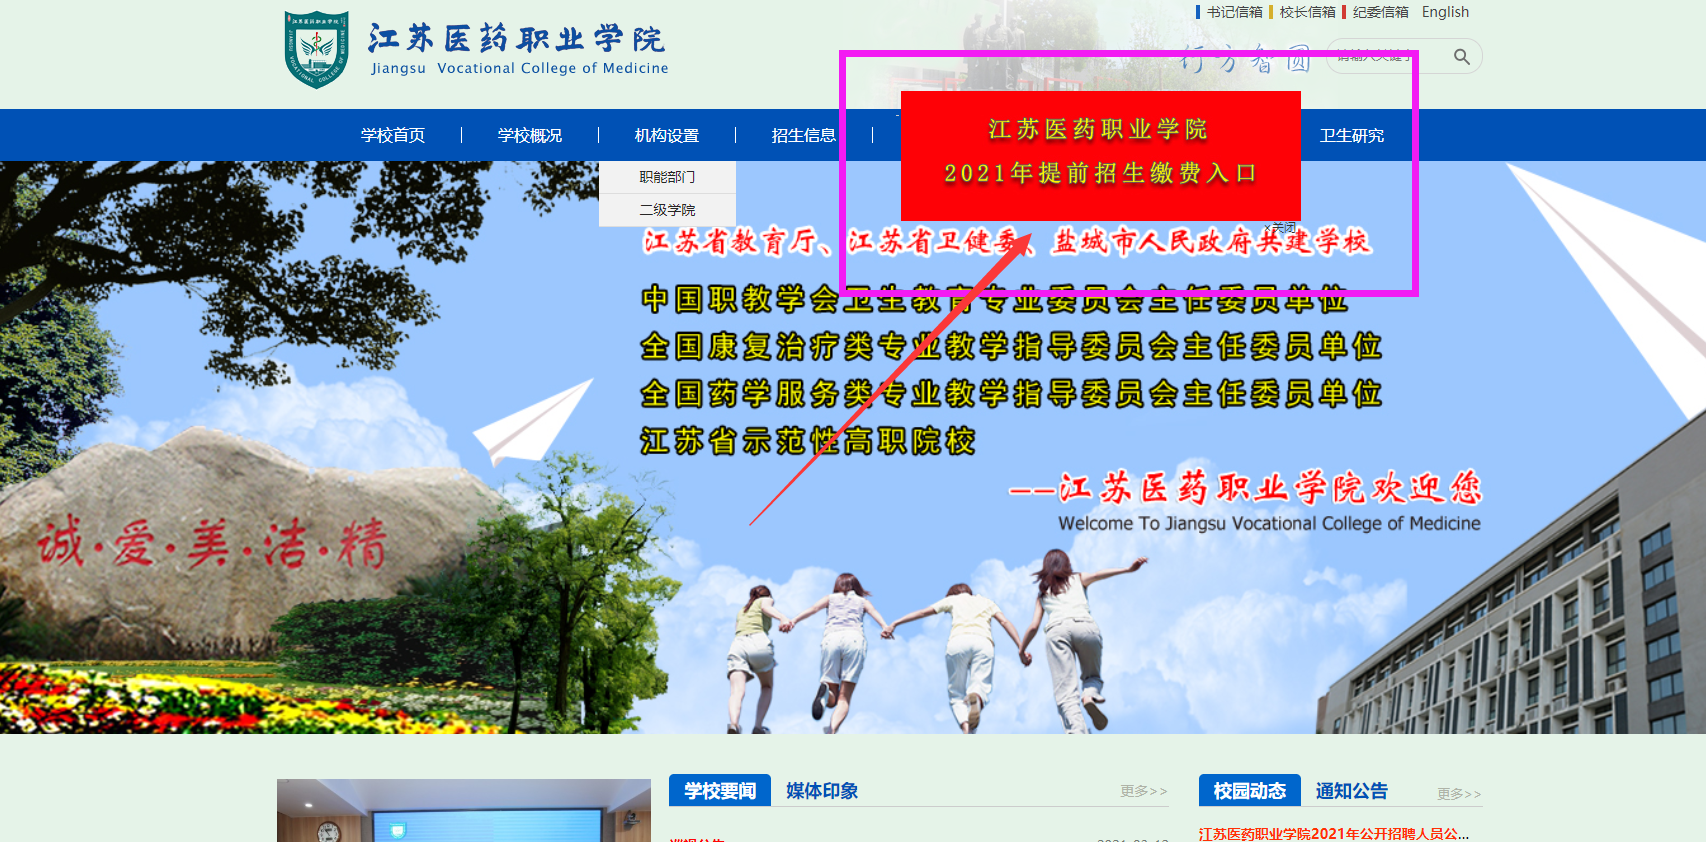Click the college shield logo
The height and width of the screenshot is (842, 1706).
pyautogui.click(x=317, y=50)
